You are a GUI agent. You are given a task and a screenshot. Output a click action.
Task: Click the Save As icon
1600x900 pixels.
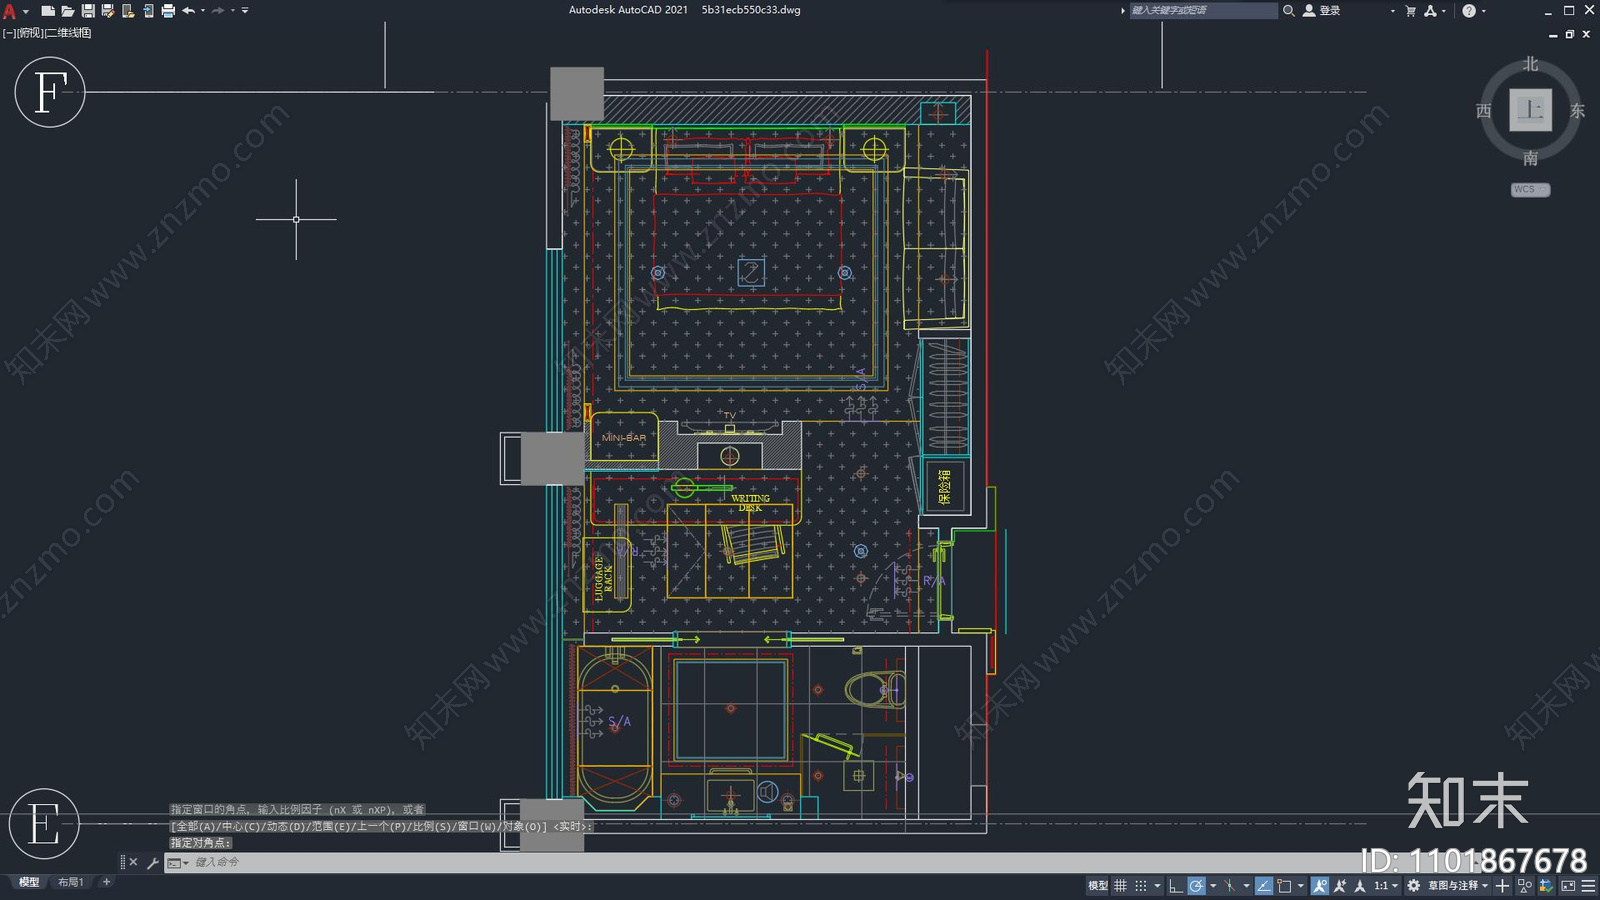(x=108, y=10)
